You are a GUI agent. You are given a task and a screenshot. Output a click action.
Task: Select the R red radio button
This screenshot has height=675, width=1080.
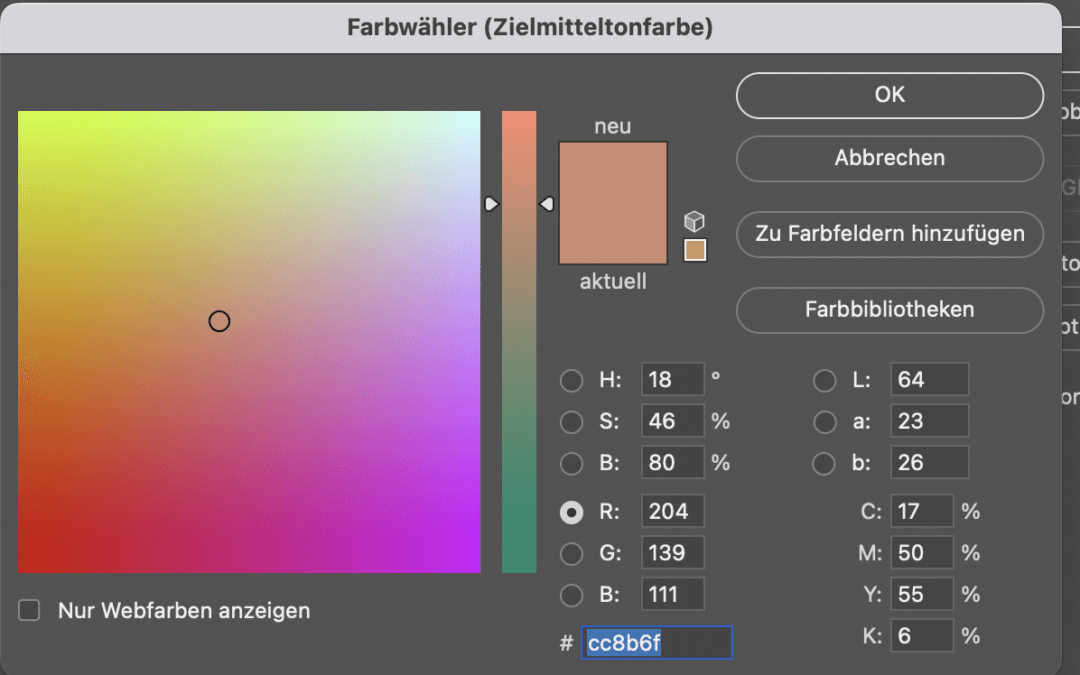click(571, 512)
